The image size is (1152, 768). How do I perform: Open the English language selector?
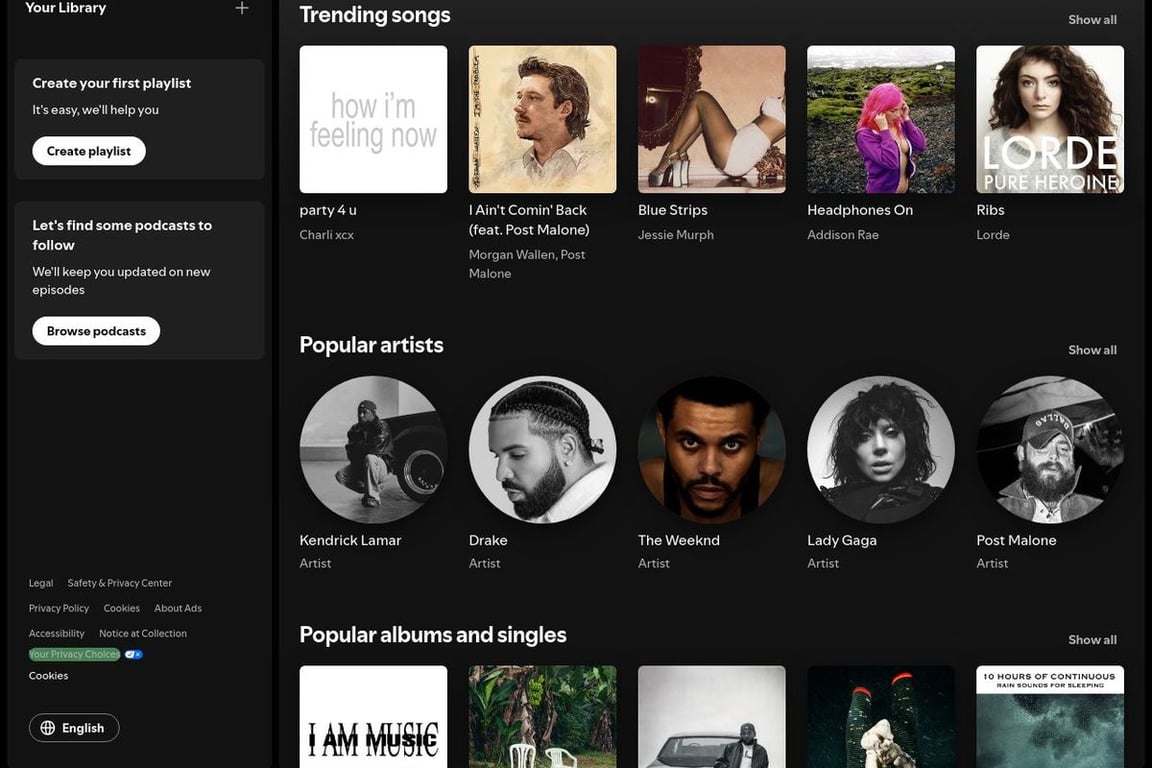pos(74,728)
